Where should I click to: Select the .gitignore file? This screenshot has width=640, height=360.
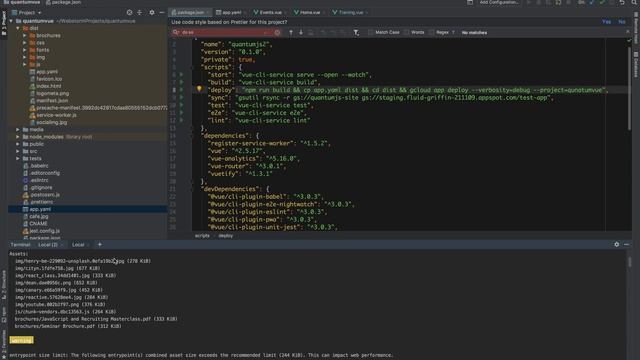pyautogui.click(x=41, y=187)
